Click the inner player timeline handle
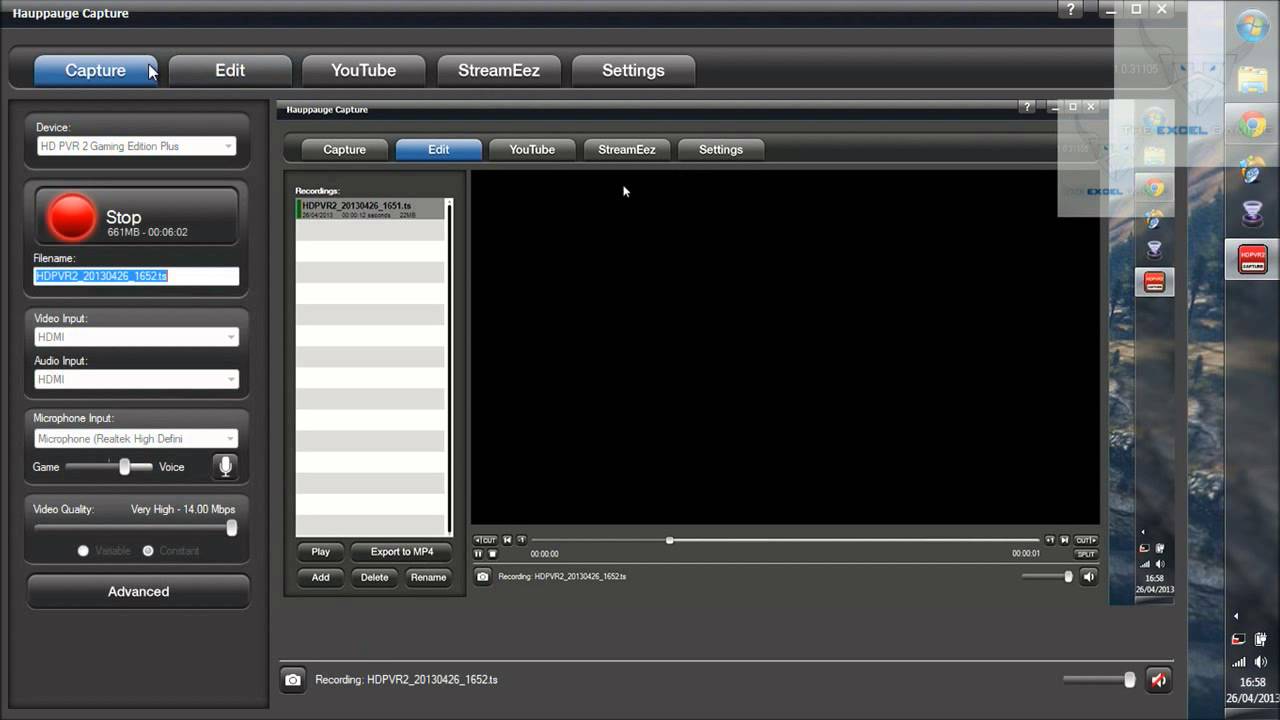The width and height of the screenshot is (1280, 720). click(669, 540)
